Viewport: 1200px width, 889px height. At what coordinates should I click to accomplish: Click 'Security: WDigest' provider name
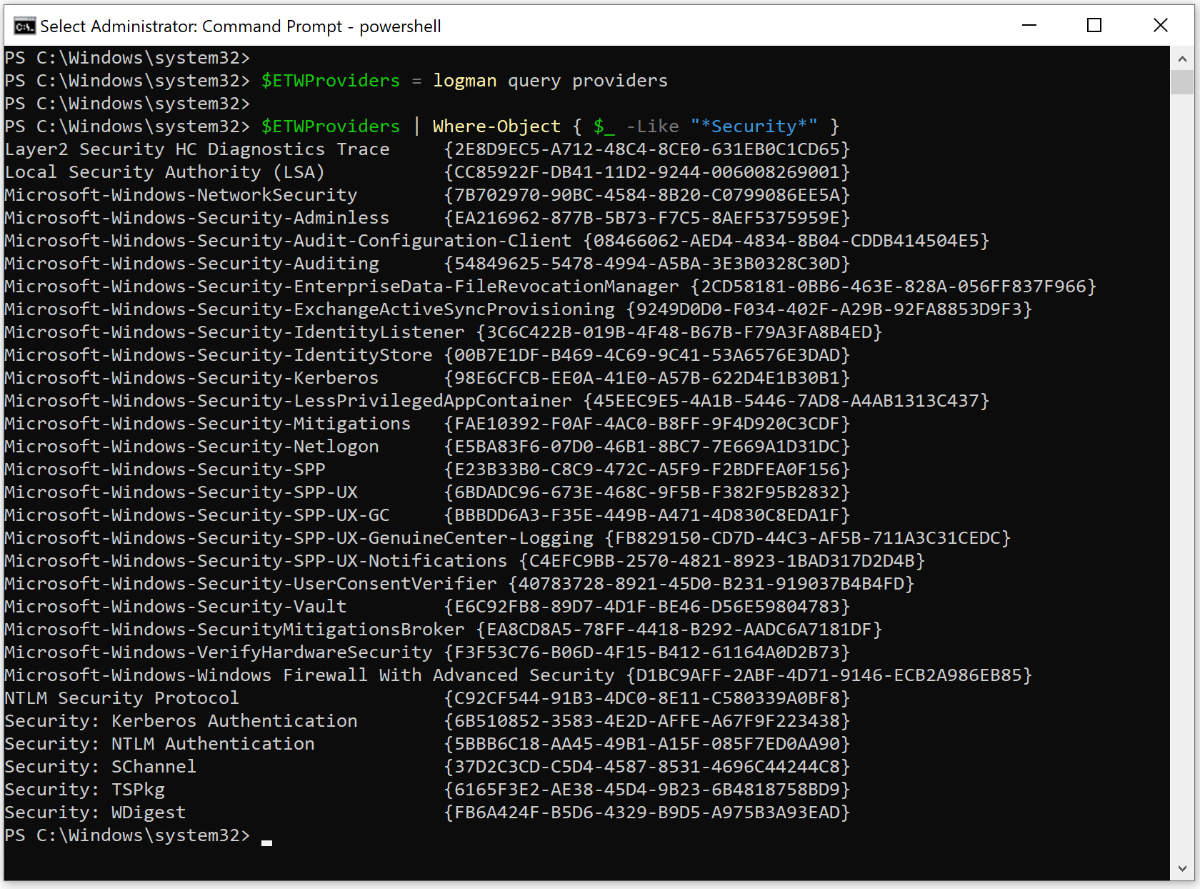click(x=95, y=813)
